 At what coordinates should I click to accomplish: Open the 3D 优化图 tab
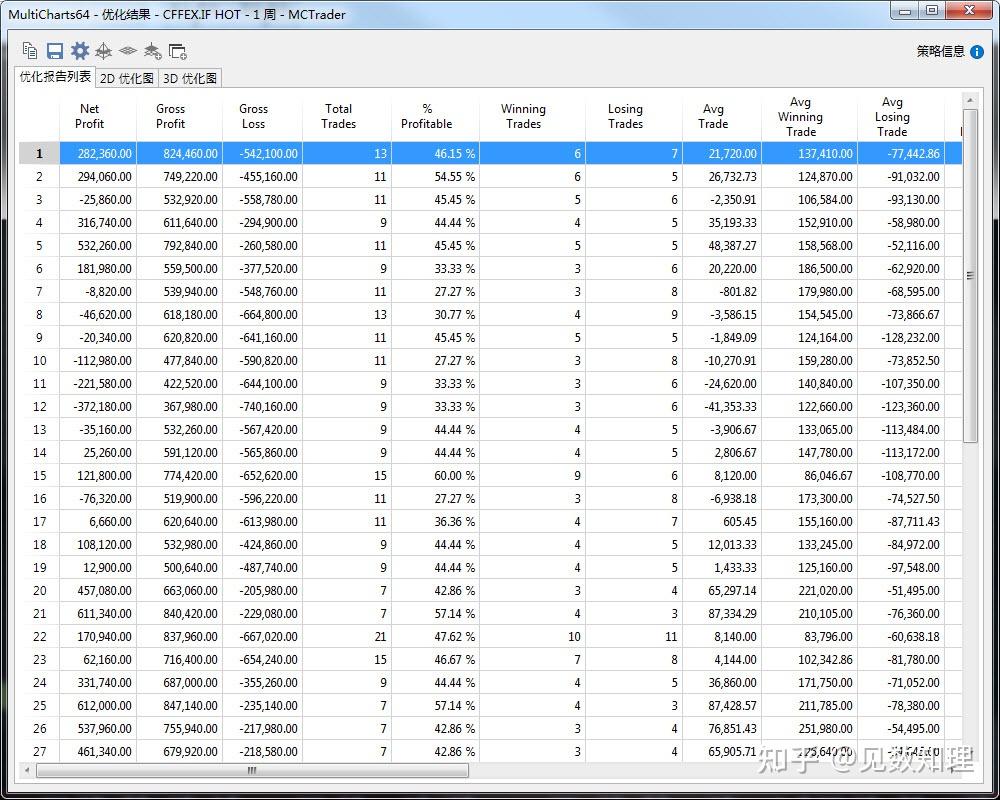190,78
